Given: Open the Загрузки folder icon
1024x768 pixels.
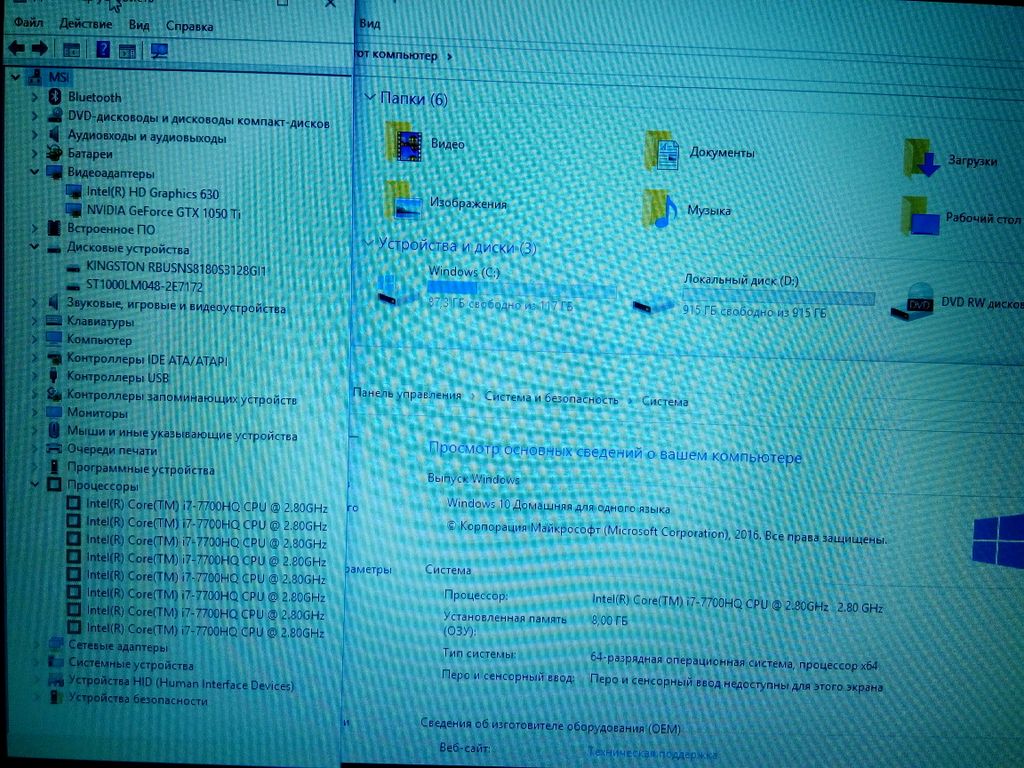Looking at the screenshot, I should (x=922, y=160).
